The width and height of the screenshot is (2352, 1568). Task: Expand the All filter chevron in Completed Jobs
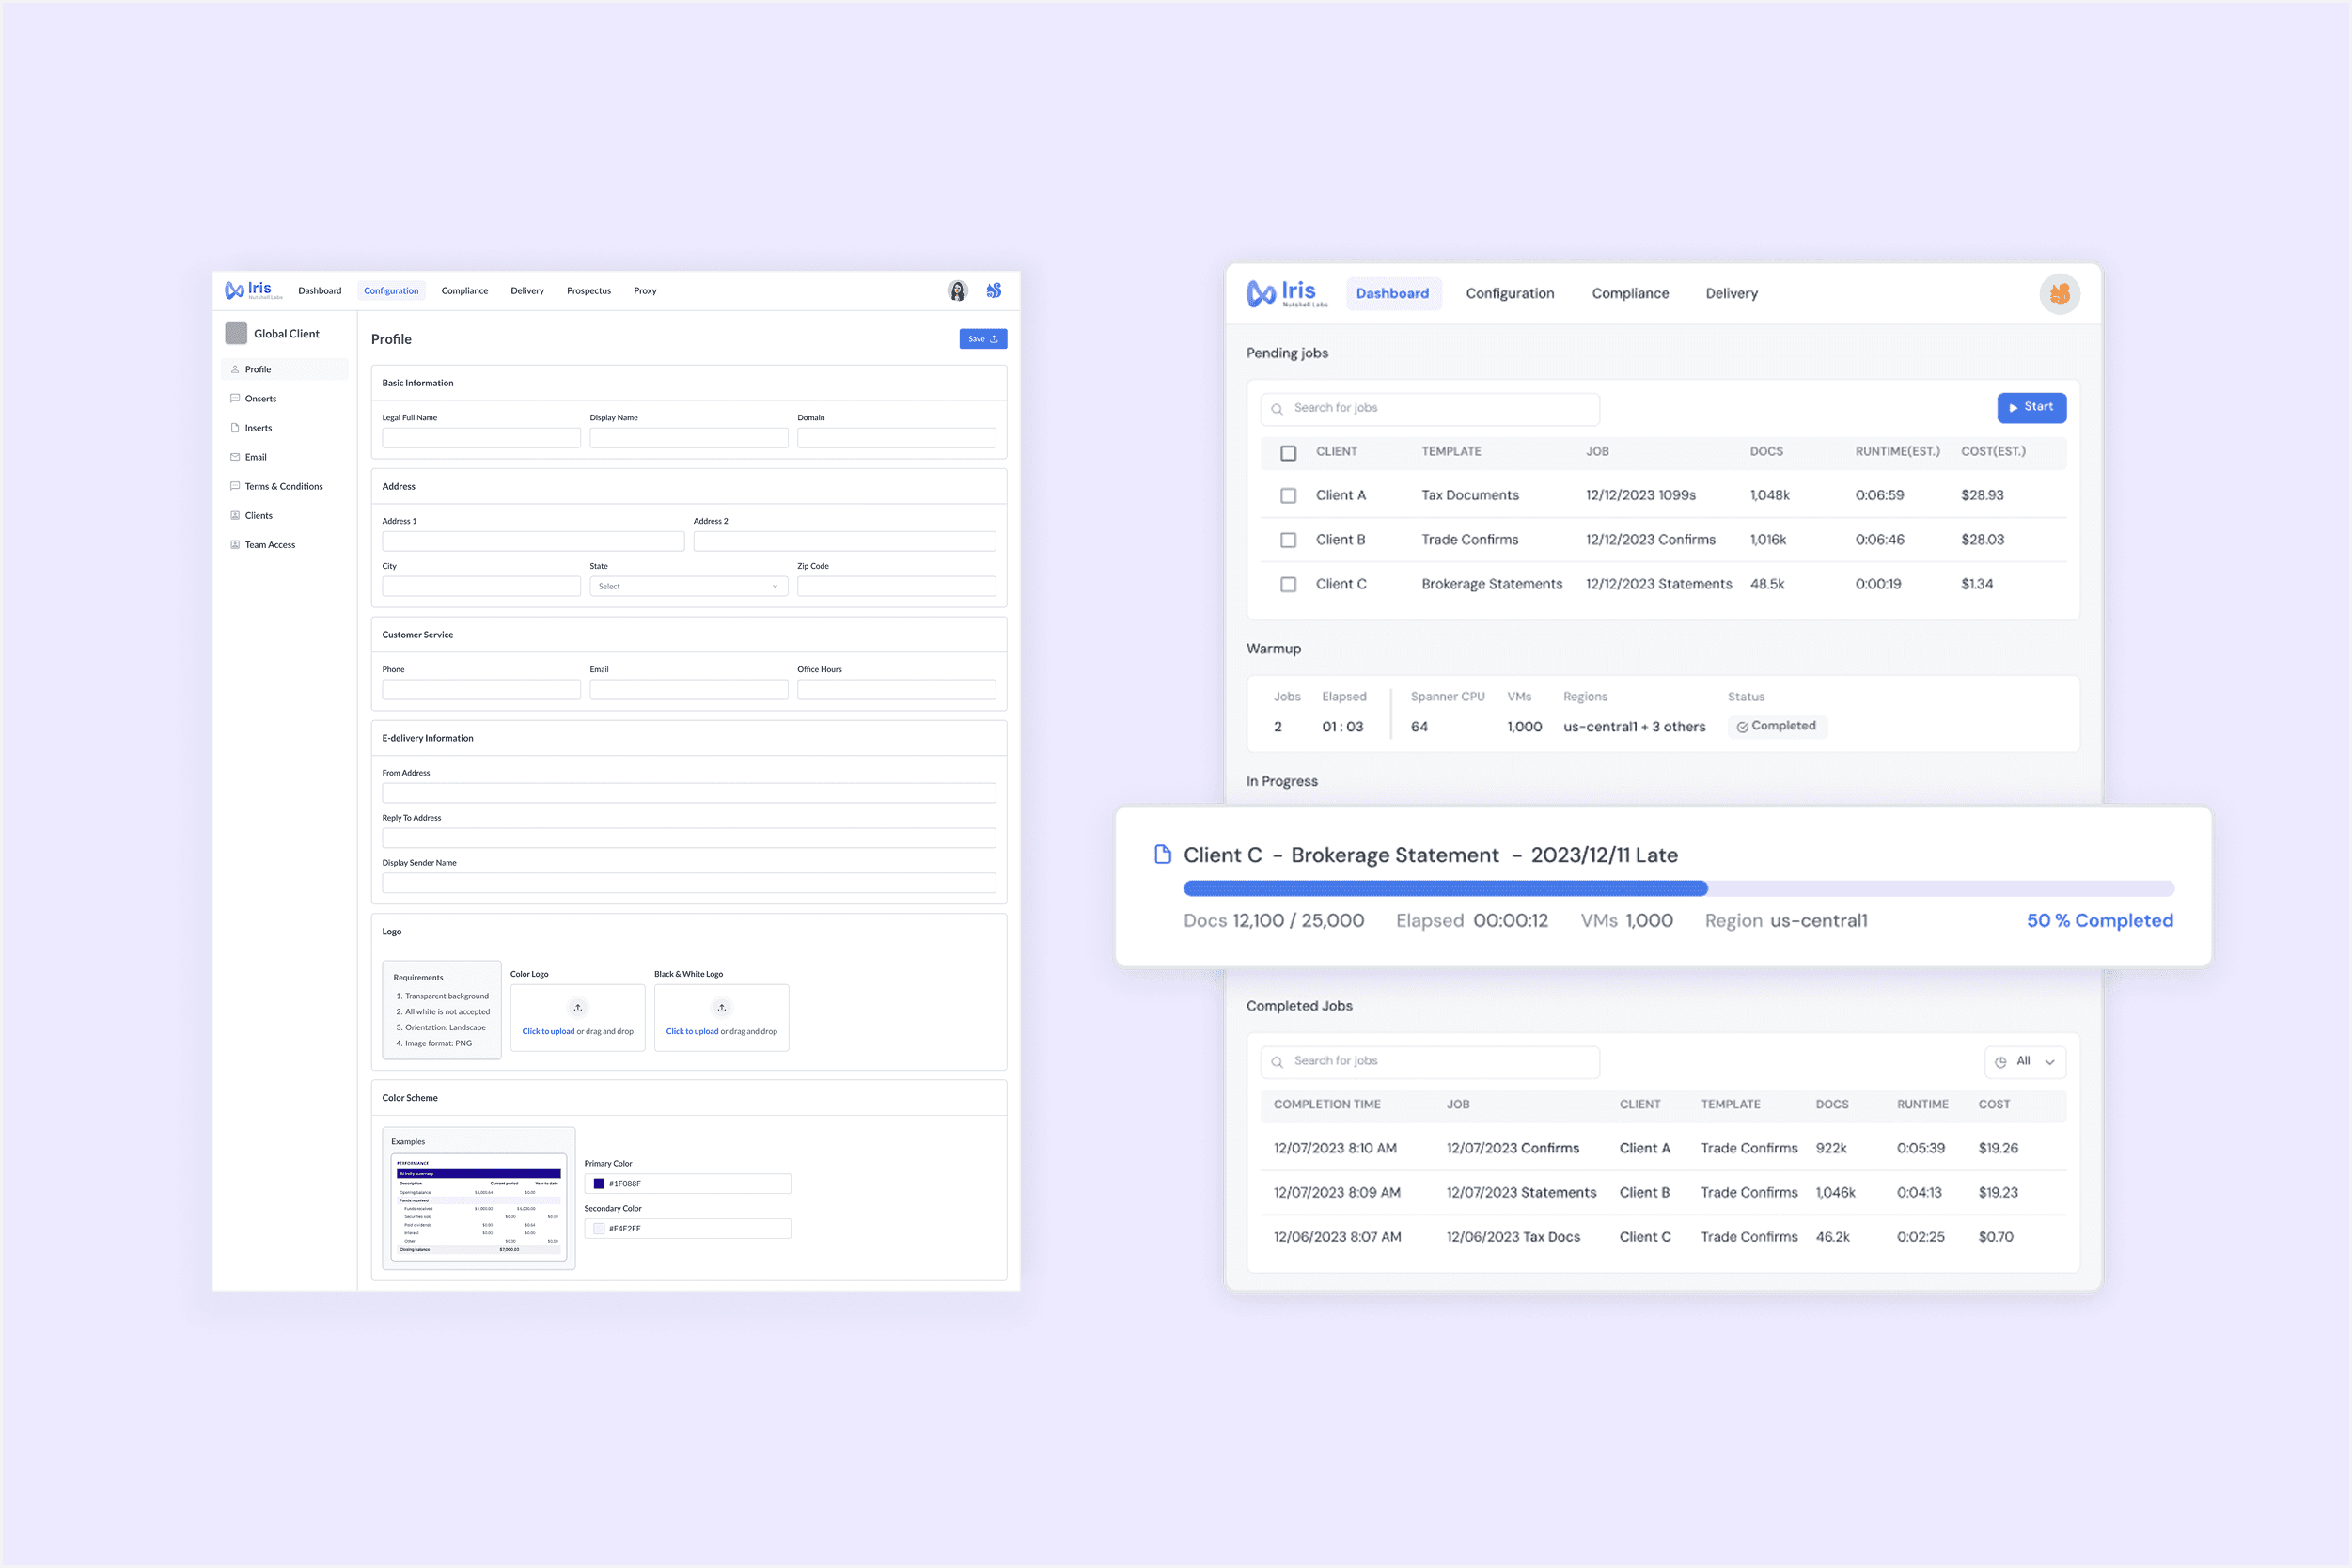point(2050,1062)
